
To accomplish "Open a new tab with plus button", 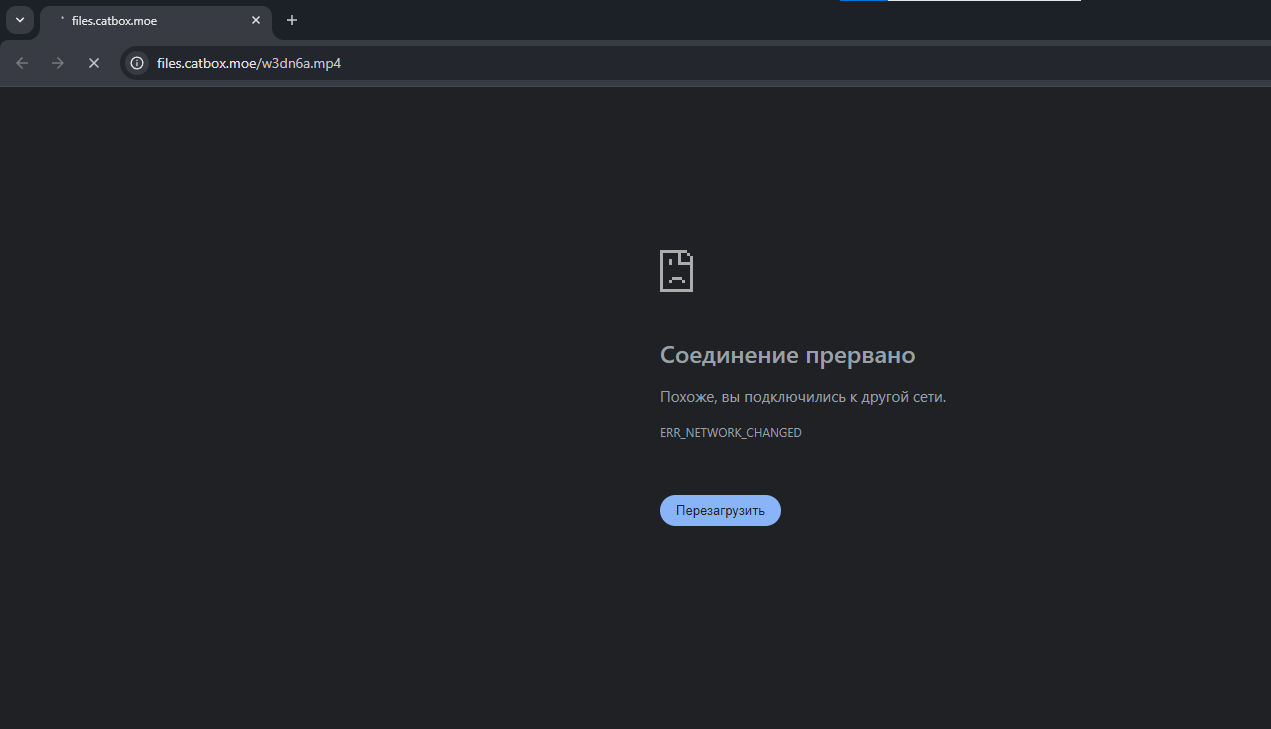I will [x=292, y=20].
